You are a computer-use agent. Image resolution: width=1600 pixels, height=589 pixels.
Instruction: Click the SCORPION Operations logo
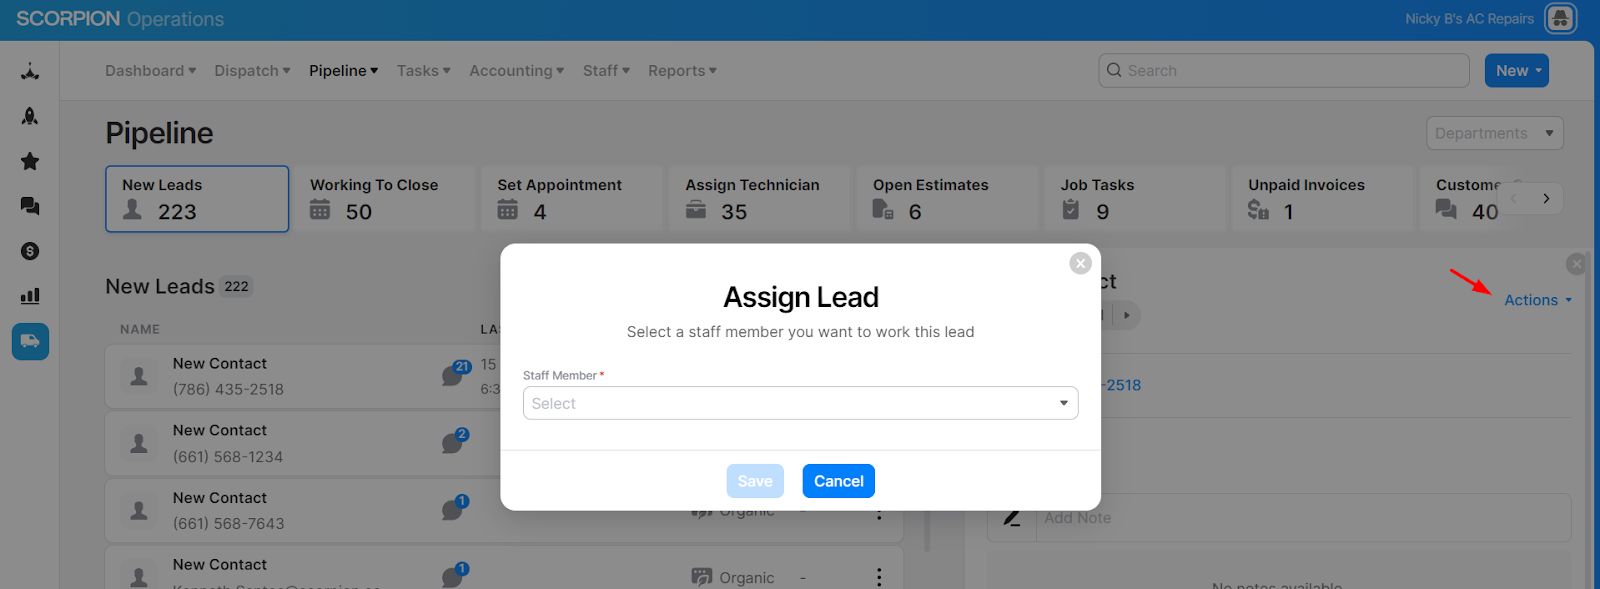coord(120,19)
